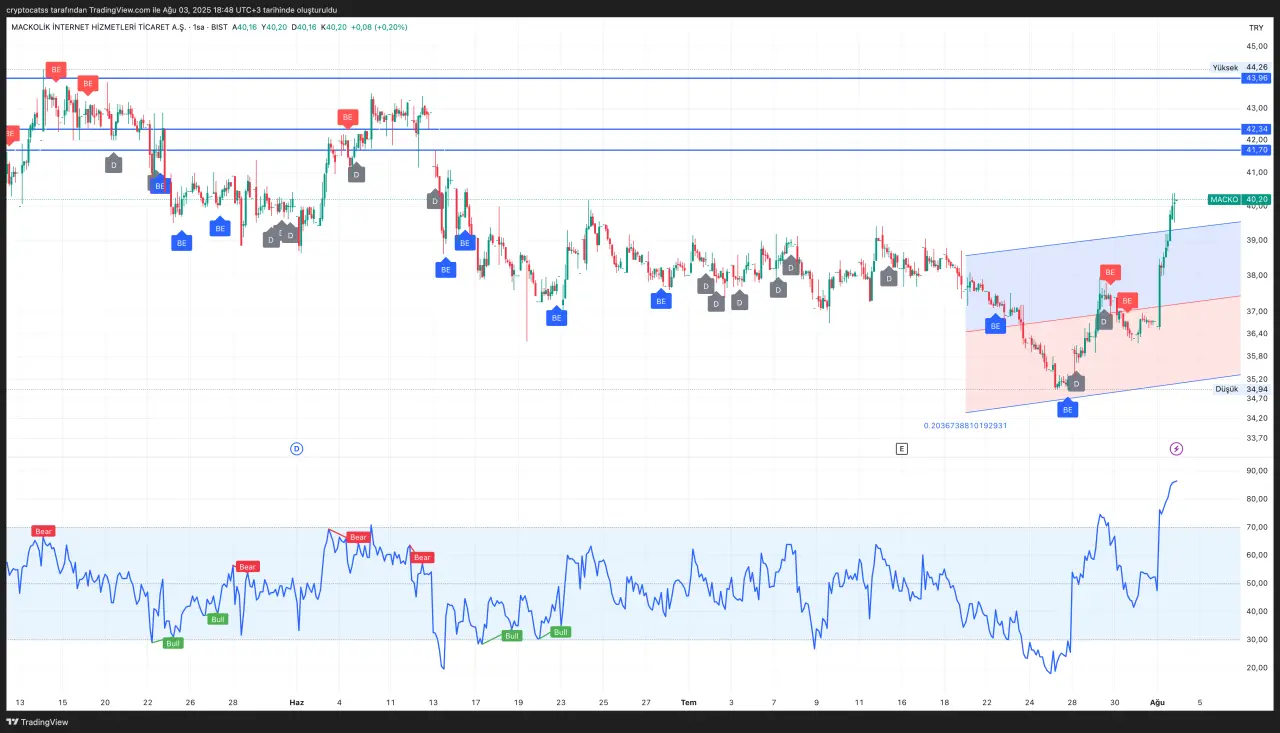
Task: Click the blue D dividend circle icon
Action: click(x=296, y=449)
